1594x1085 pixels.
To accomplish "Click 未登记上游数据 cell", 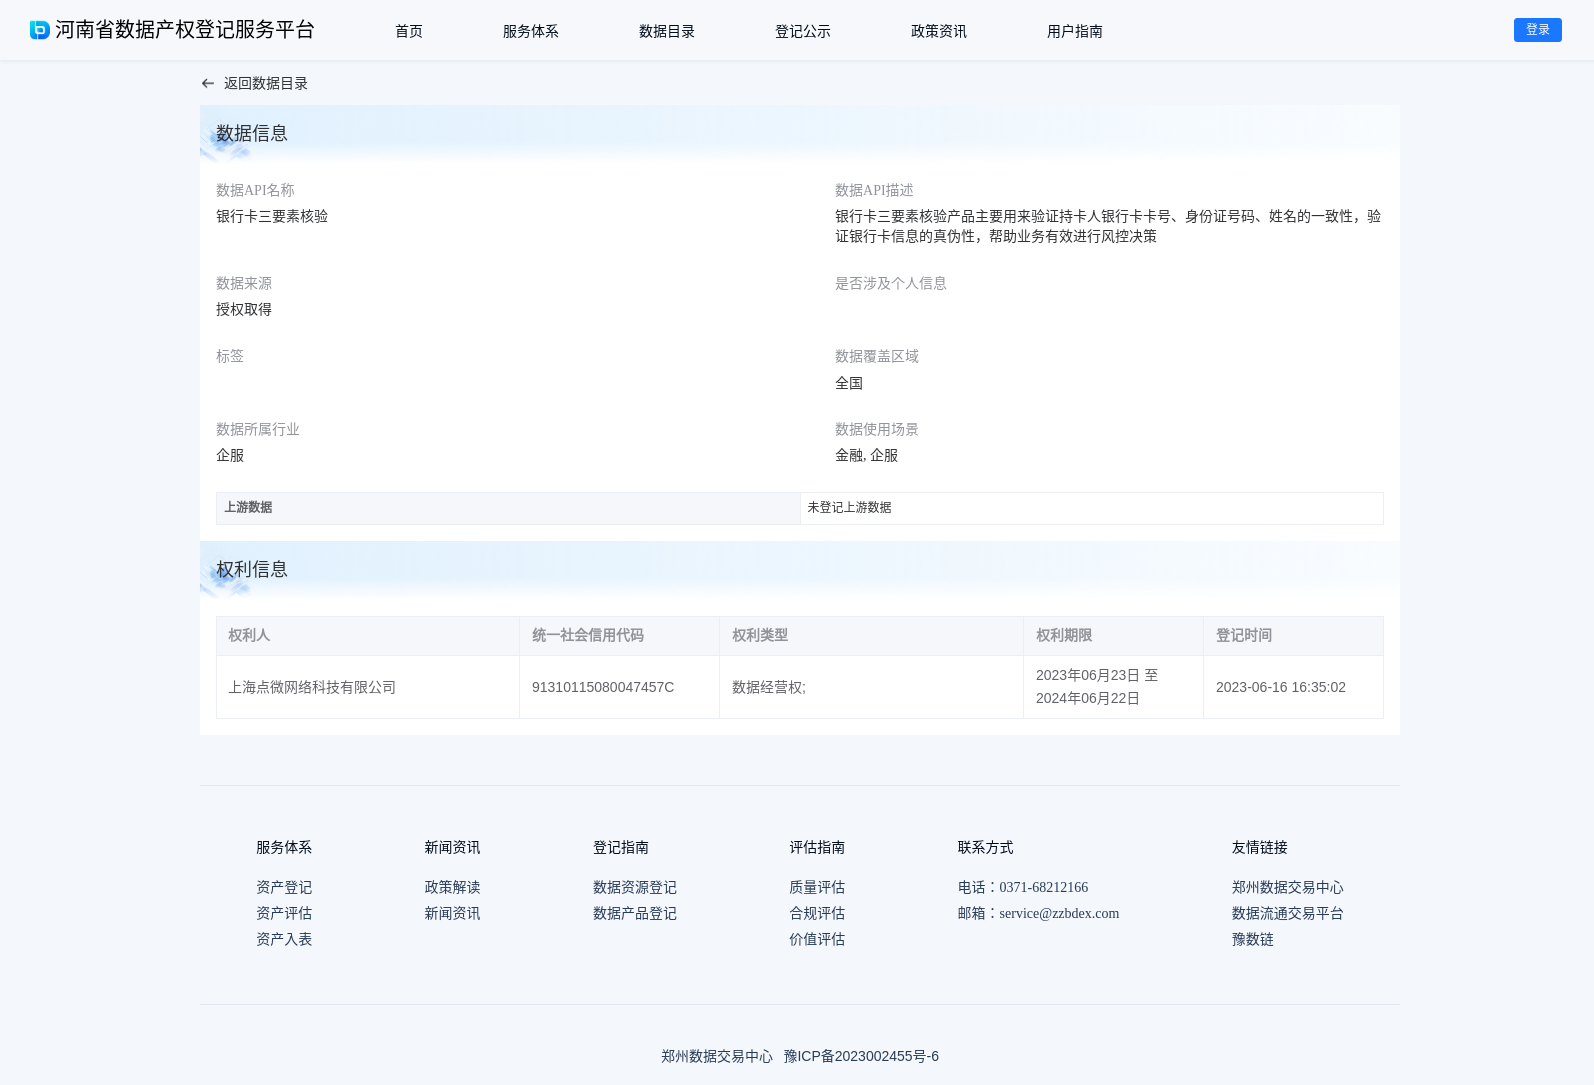I will click(1092, 508).
